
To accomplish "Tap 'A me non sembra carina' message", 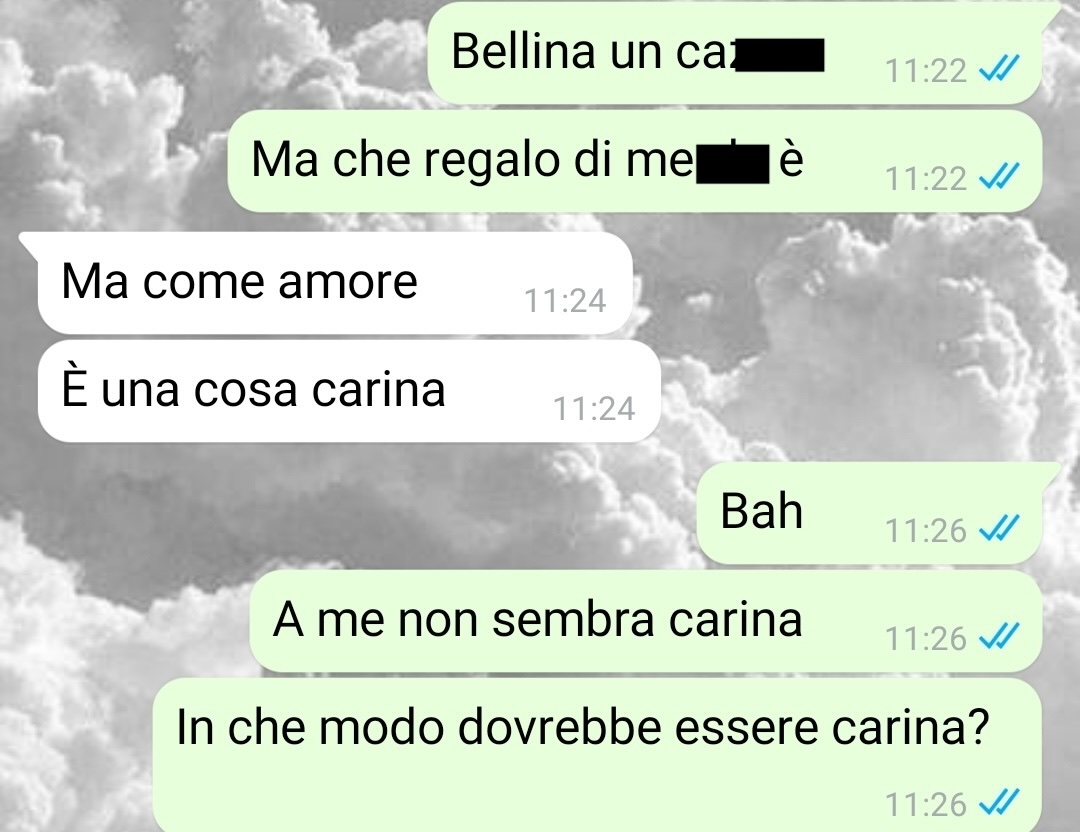I will pyautogui.click(x=645, y=621).
